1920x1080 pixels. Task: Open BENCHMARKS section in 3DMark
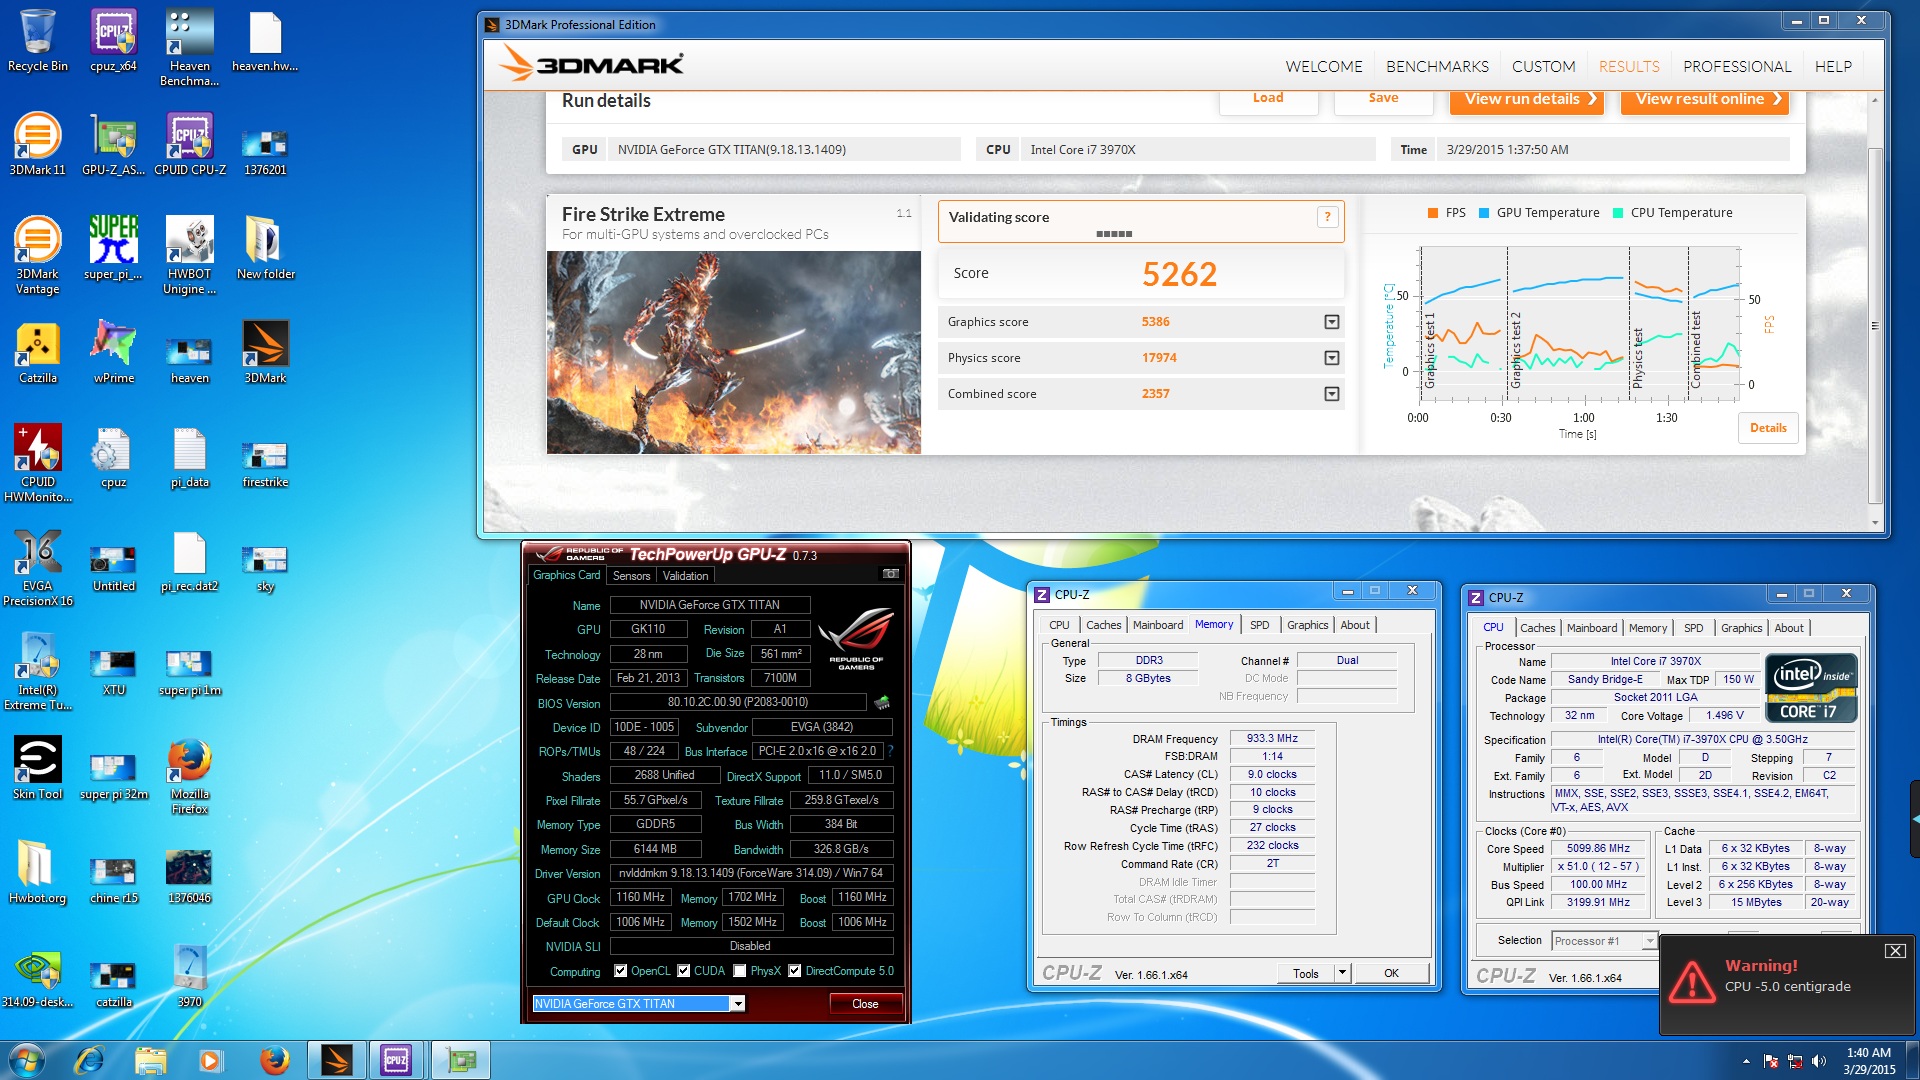point(1437,67)
